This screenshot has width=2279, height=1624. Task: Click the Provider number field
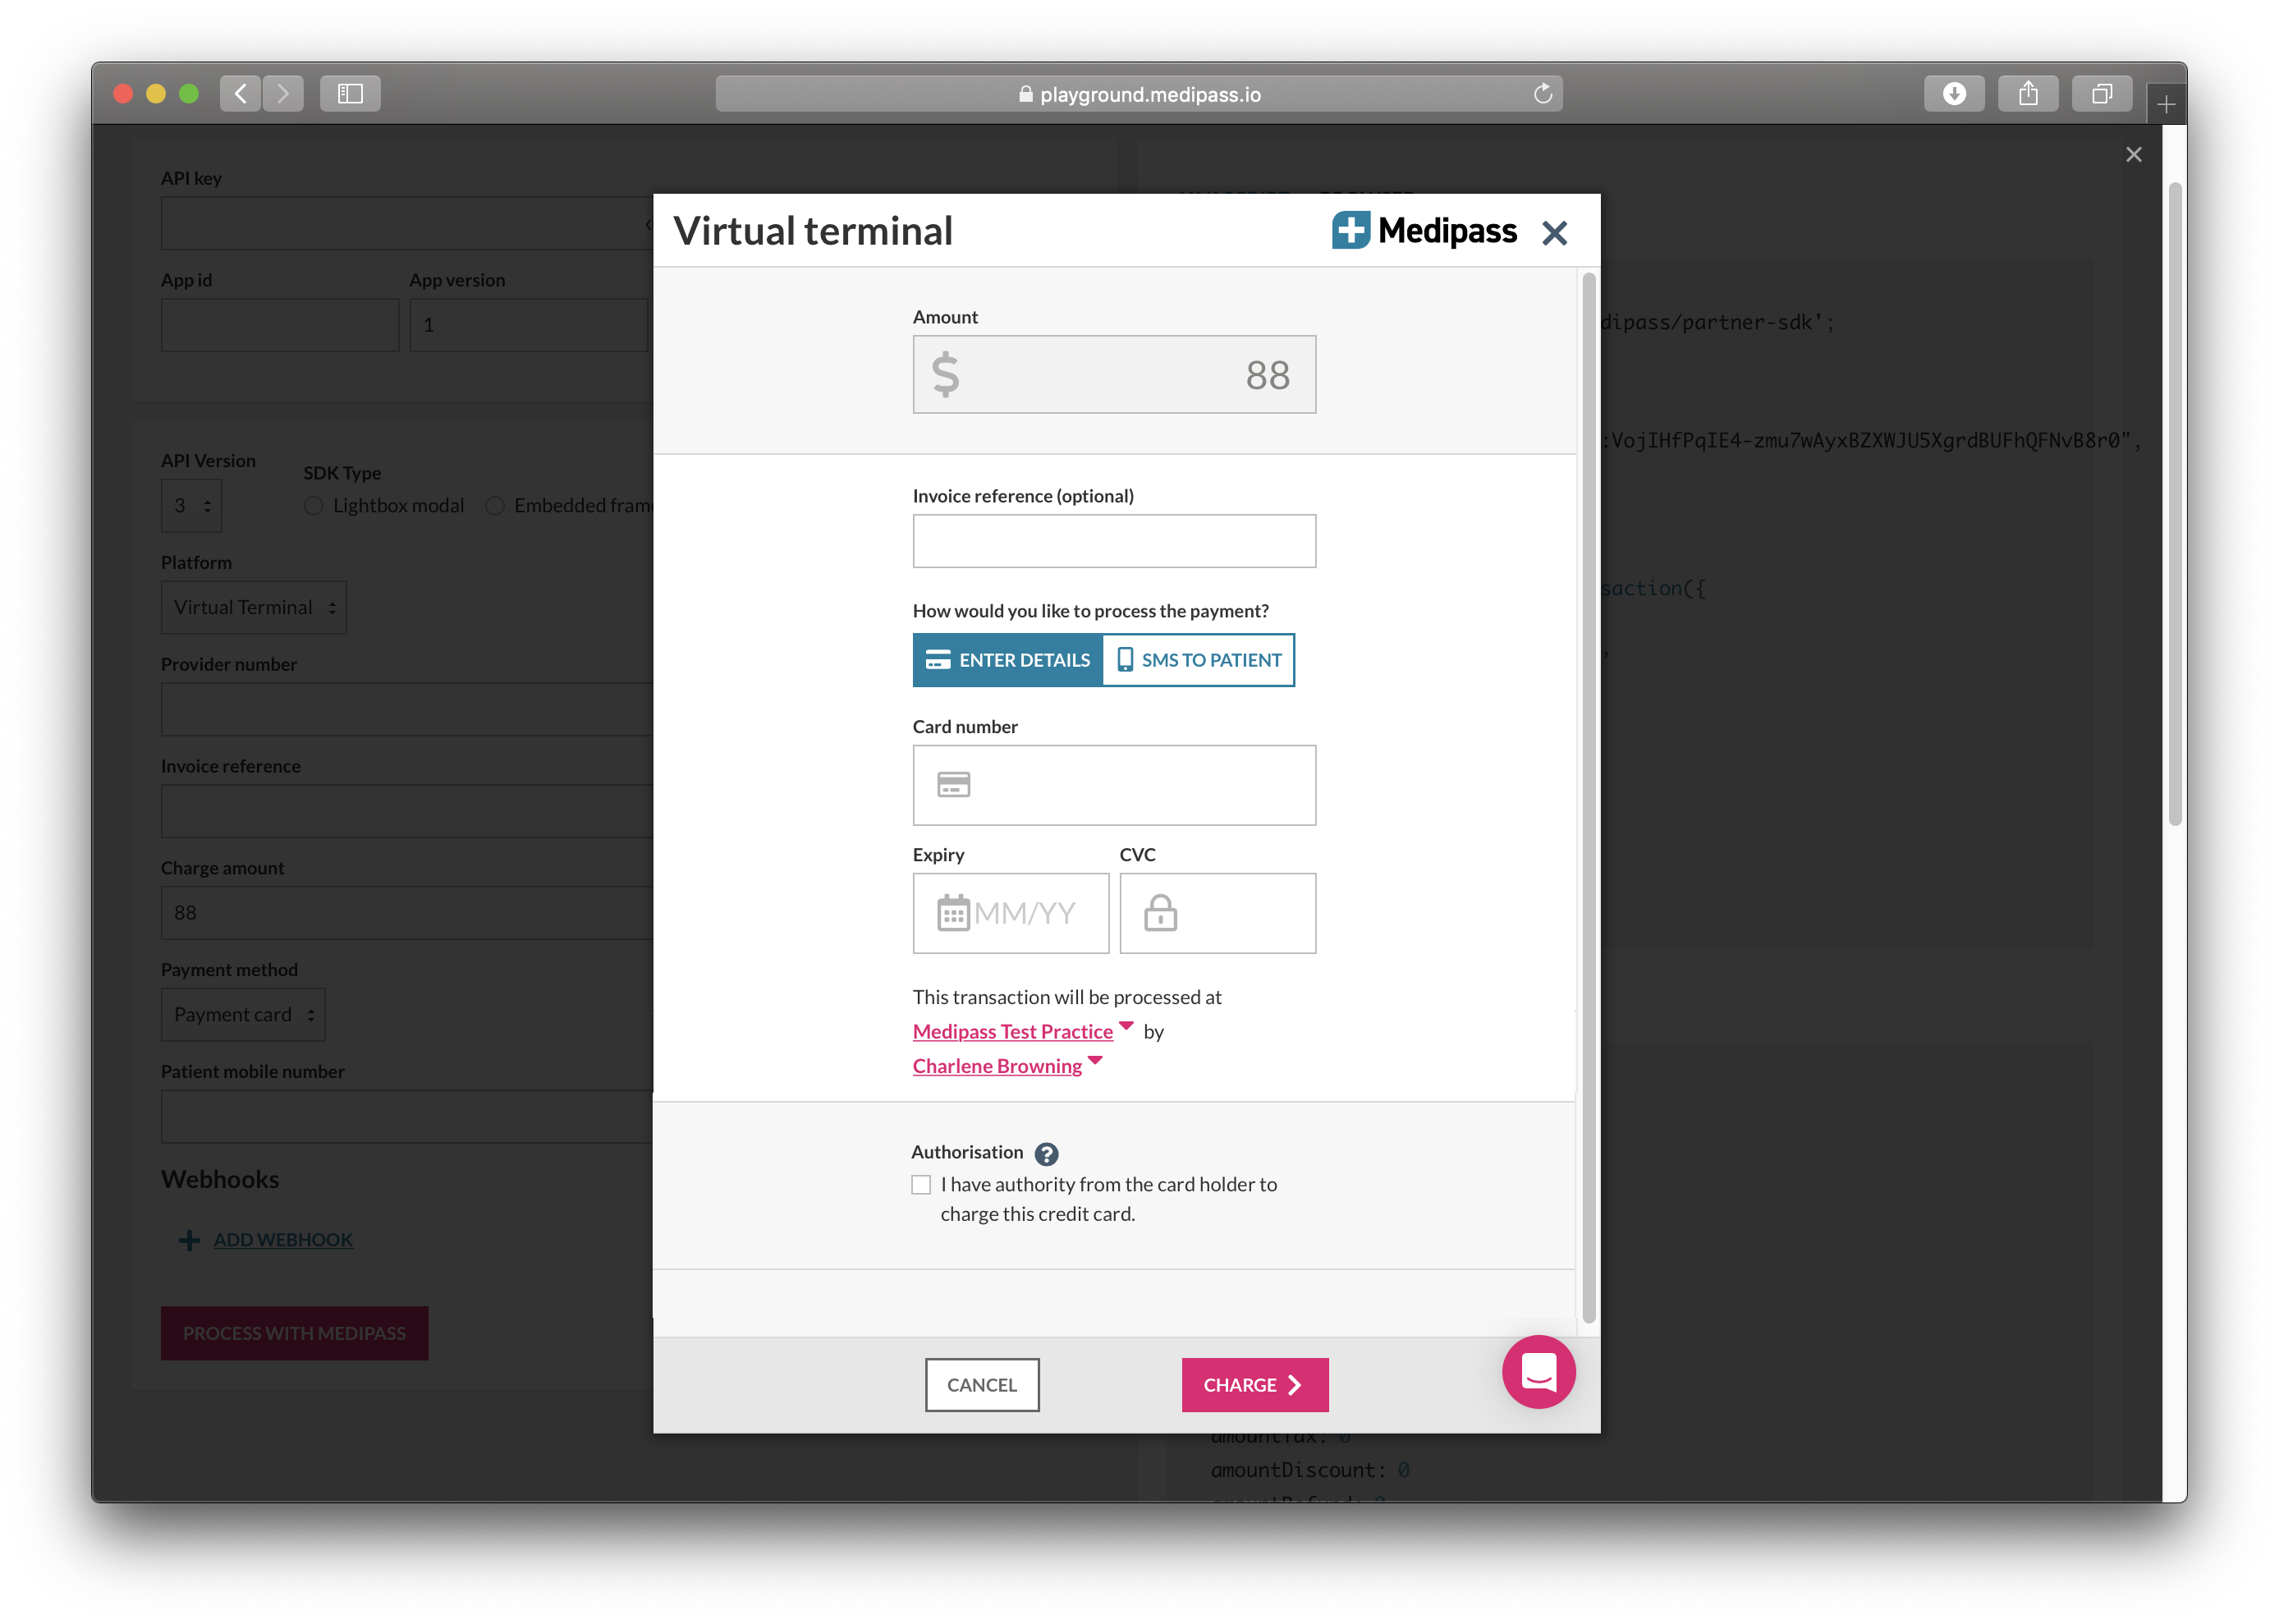coord(407,710)
